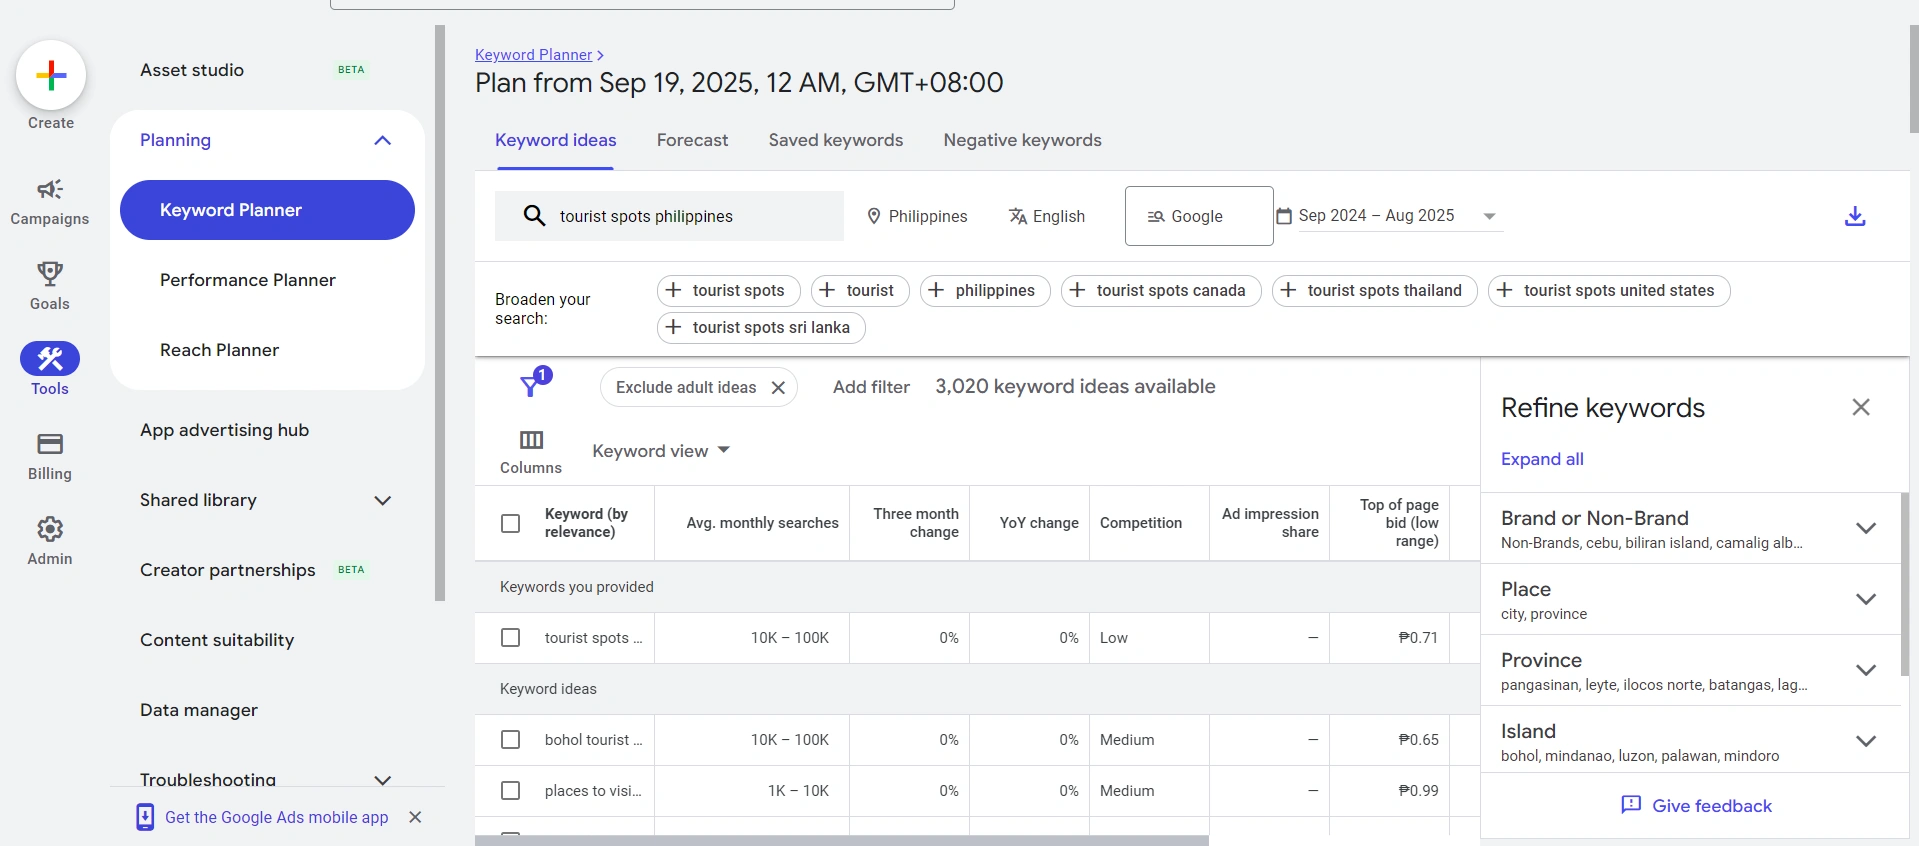Click Get the Google Ads mobile app
The width and height of the screenshot is (1919, 846).
click(276, 817)
